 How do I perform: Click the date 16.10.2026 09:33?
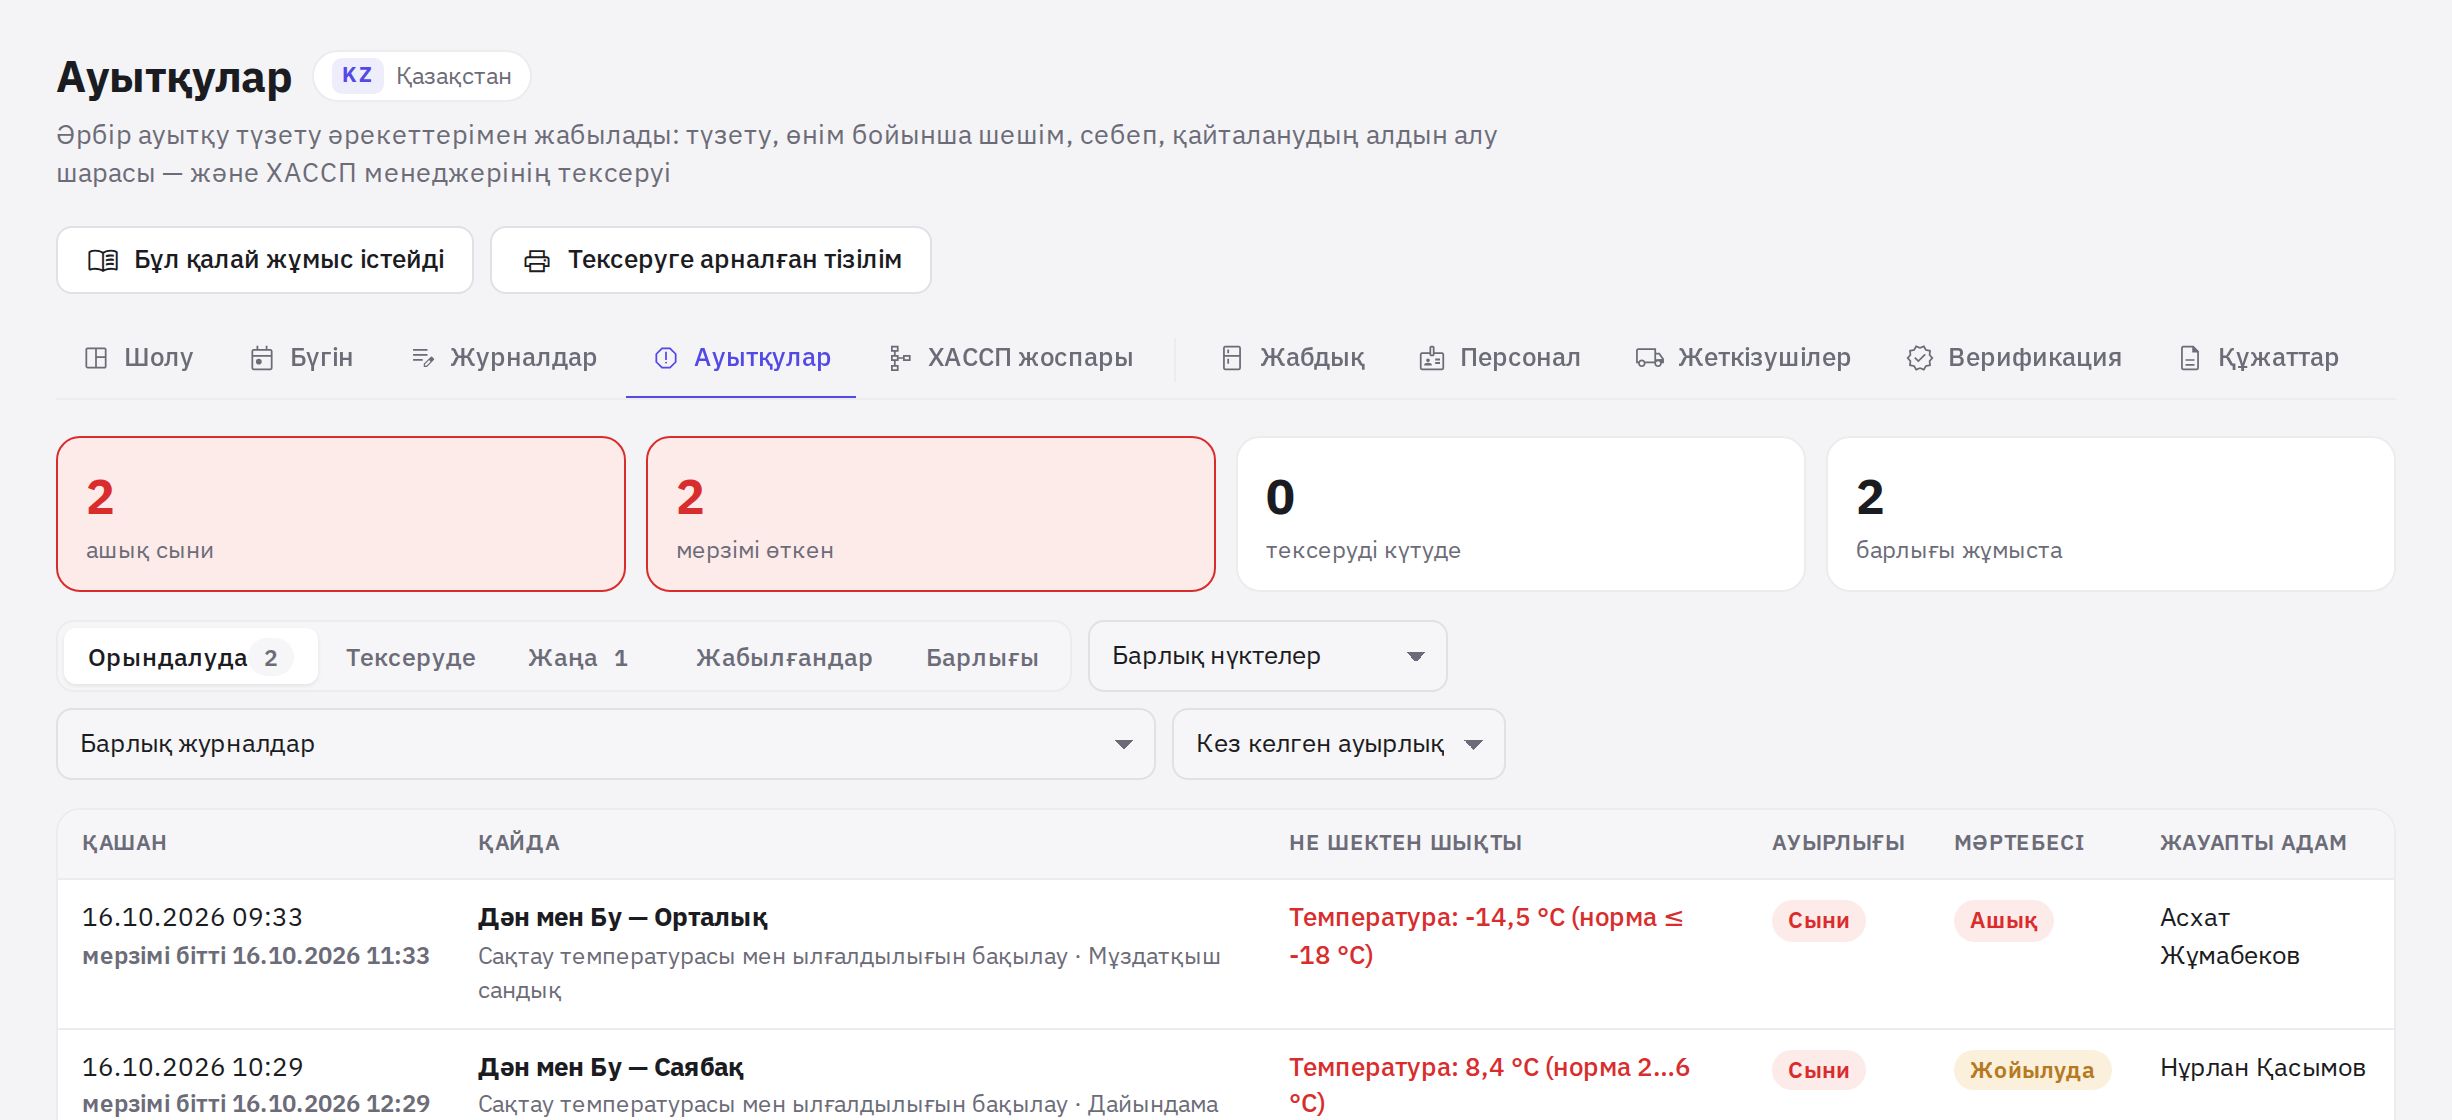pyautogui.click(x=192, y=917)
